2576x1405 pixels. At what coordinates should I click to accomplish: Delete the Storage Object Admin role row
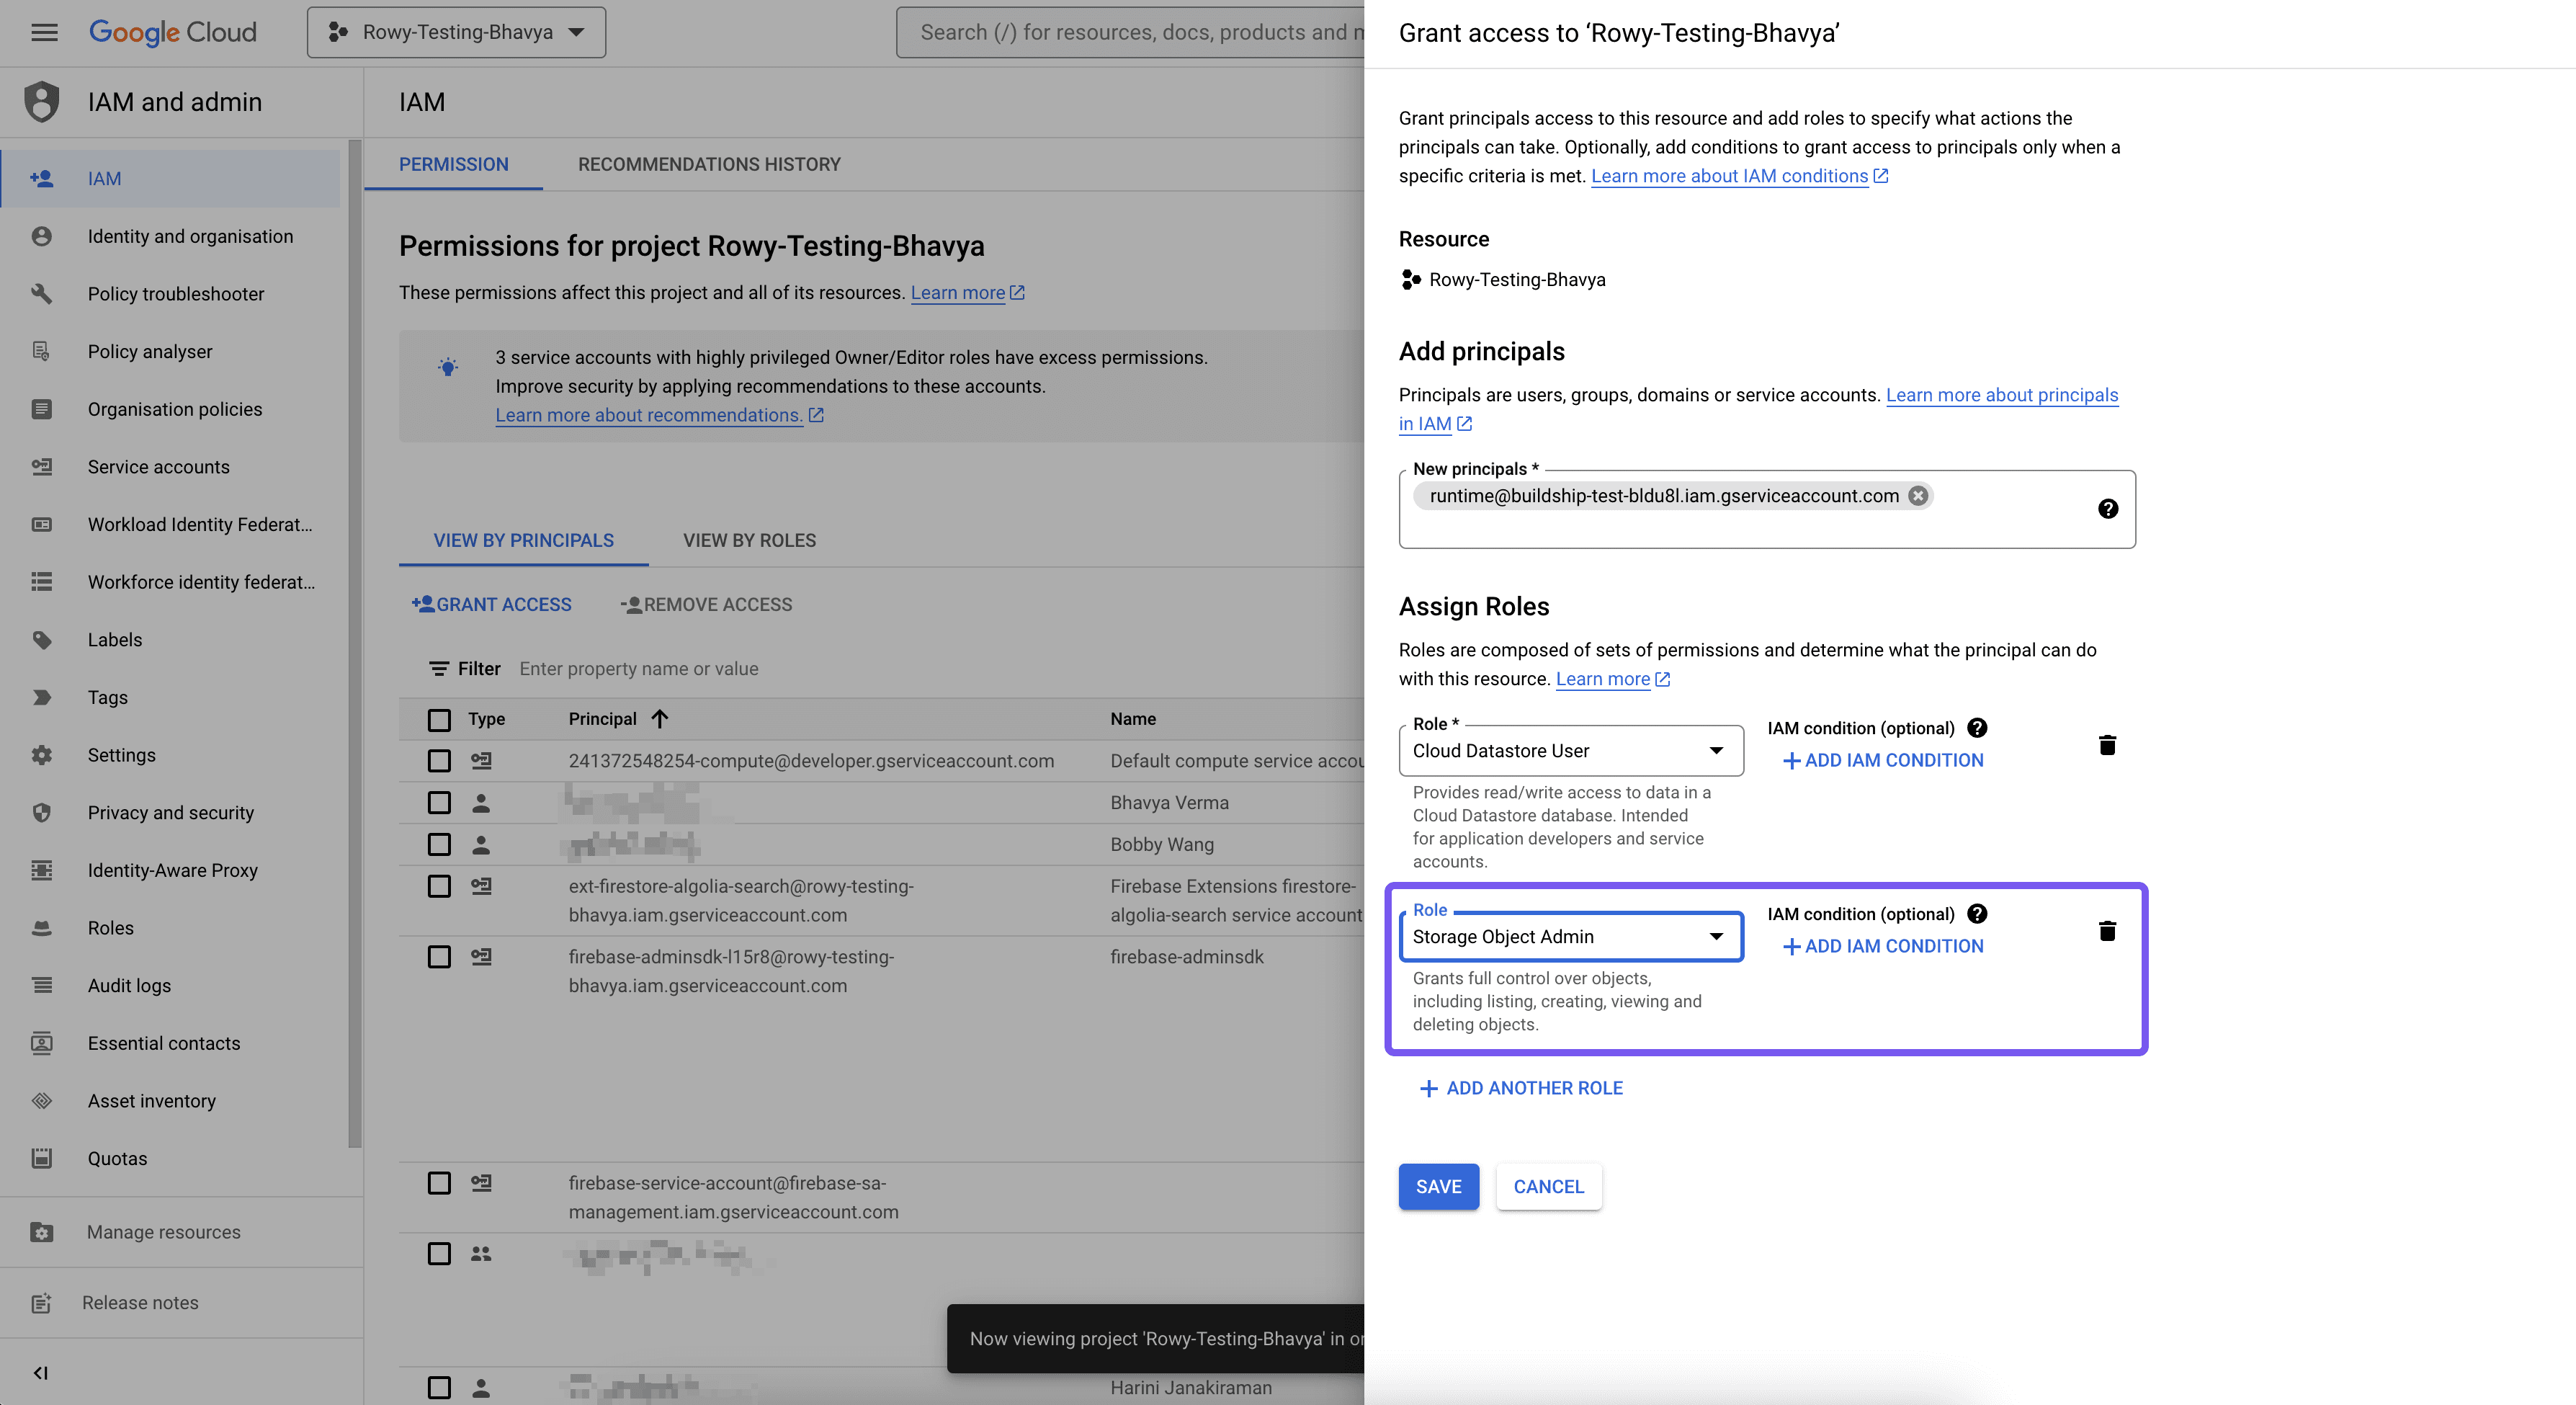(x=2108, y=931)
